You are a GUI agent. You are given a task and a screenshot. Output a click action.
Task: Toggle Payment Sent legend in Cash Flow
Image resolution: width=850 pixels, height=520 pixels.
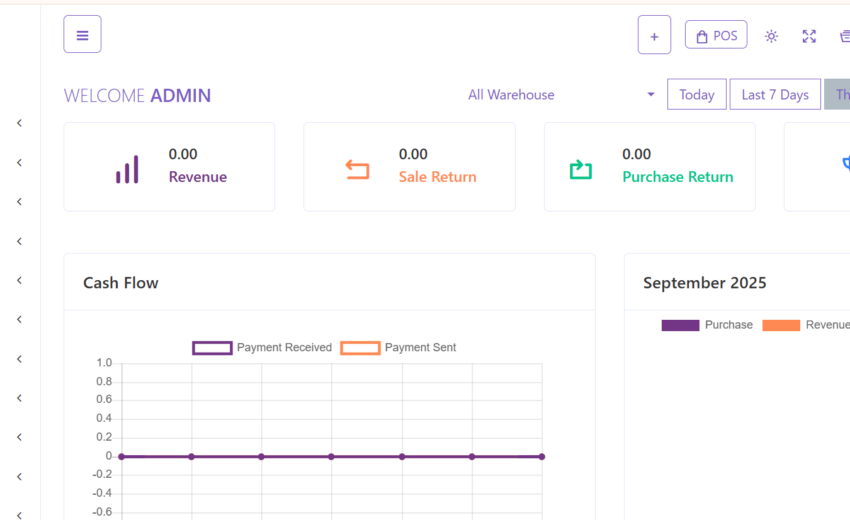tap(398, 348)
